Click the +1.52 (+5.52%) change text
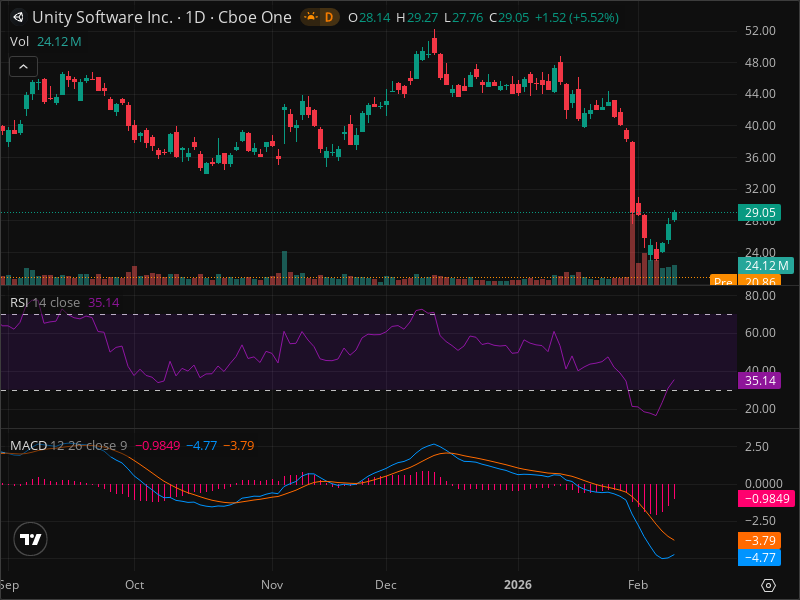800x600 pixels. [x=577, y=18]
